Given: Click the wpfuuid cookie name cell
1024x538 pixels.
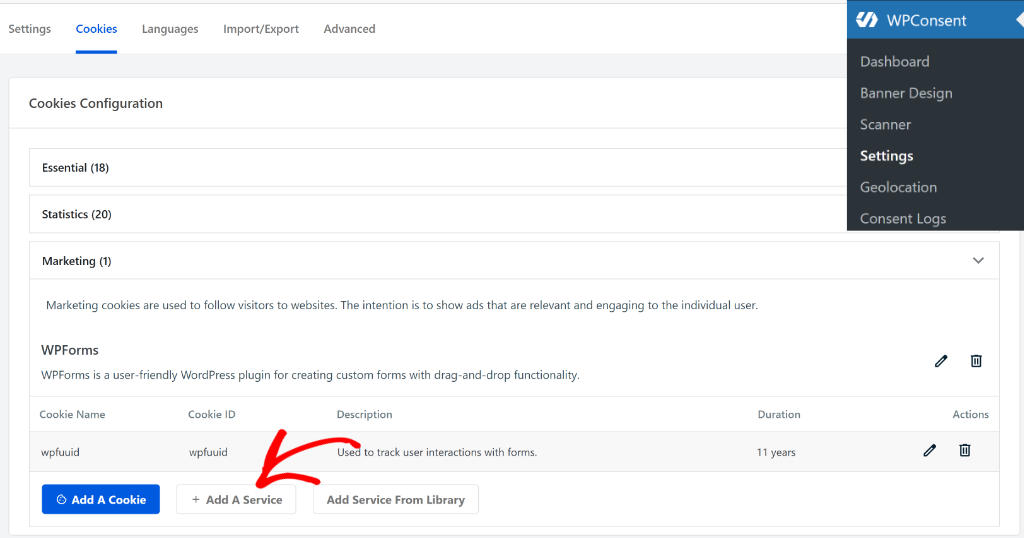Looking at the screenshot, I should 60,452.
